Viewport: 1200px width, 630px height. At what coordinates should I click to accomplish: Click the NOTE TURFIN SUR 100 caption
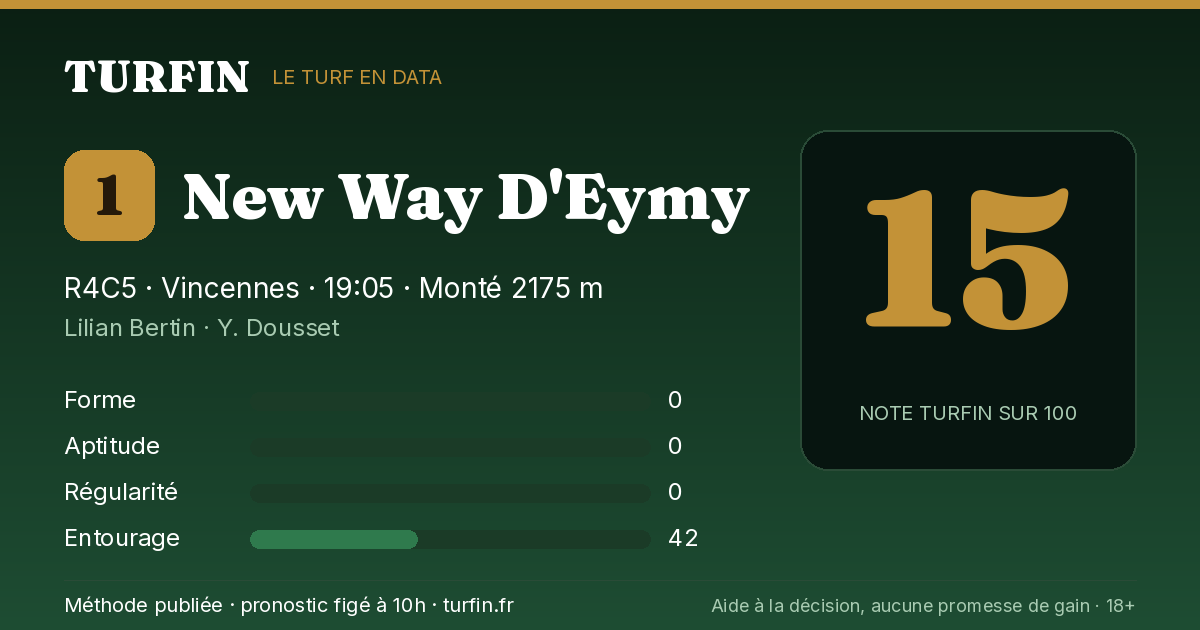pos(968,413)
